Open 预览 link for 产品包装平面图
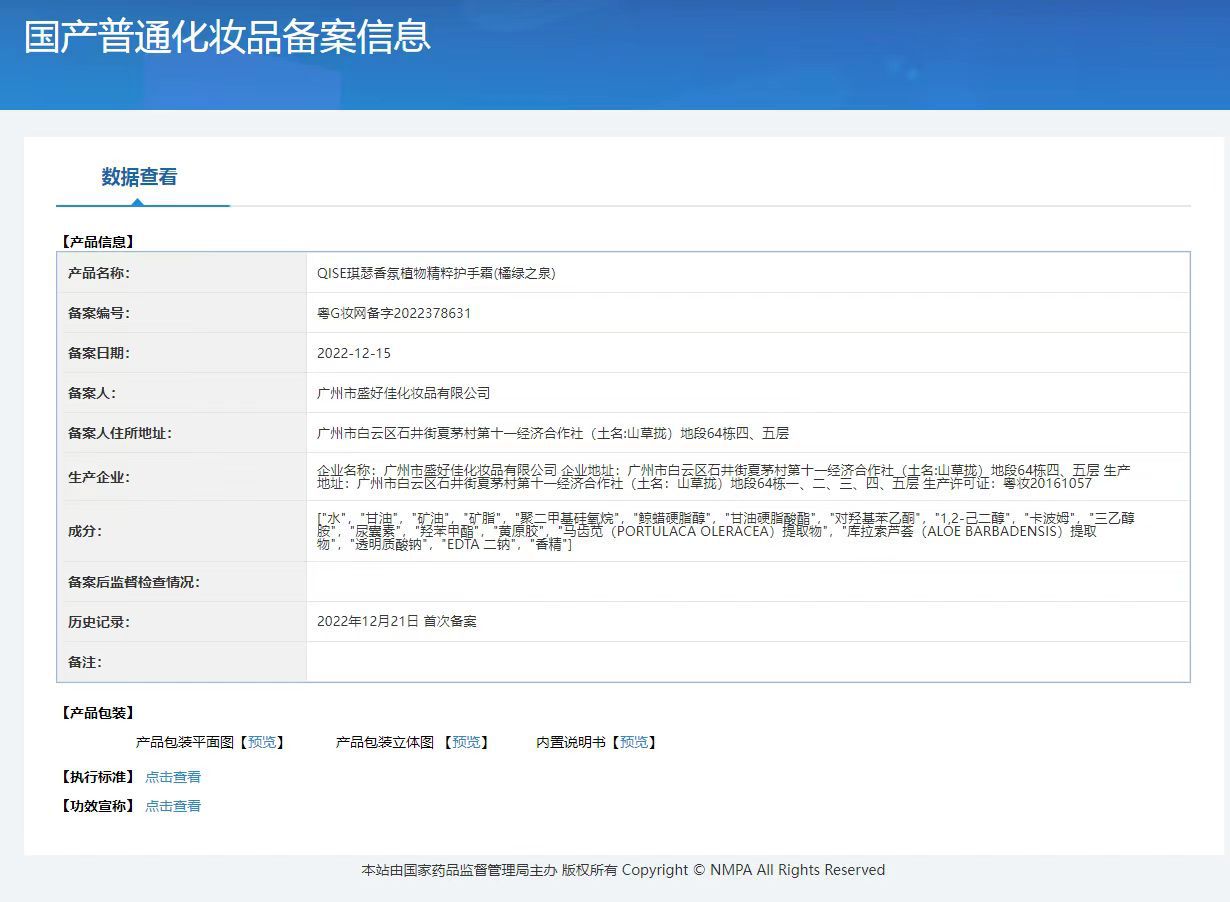Viewport: 1230px width, 902px height. (262, 742)
